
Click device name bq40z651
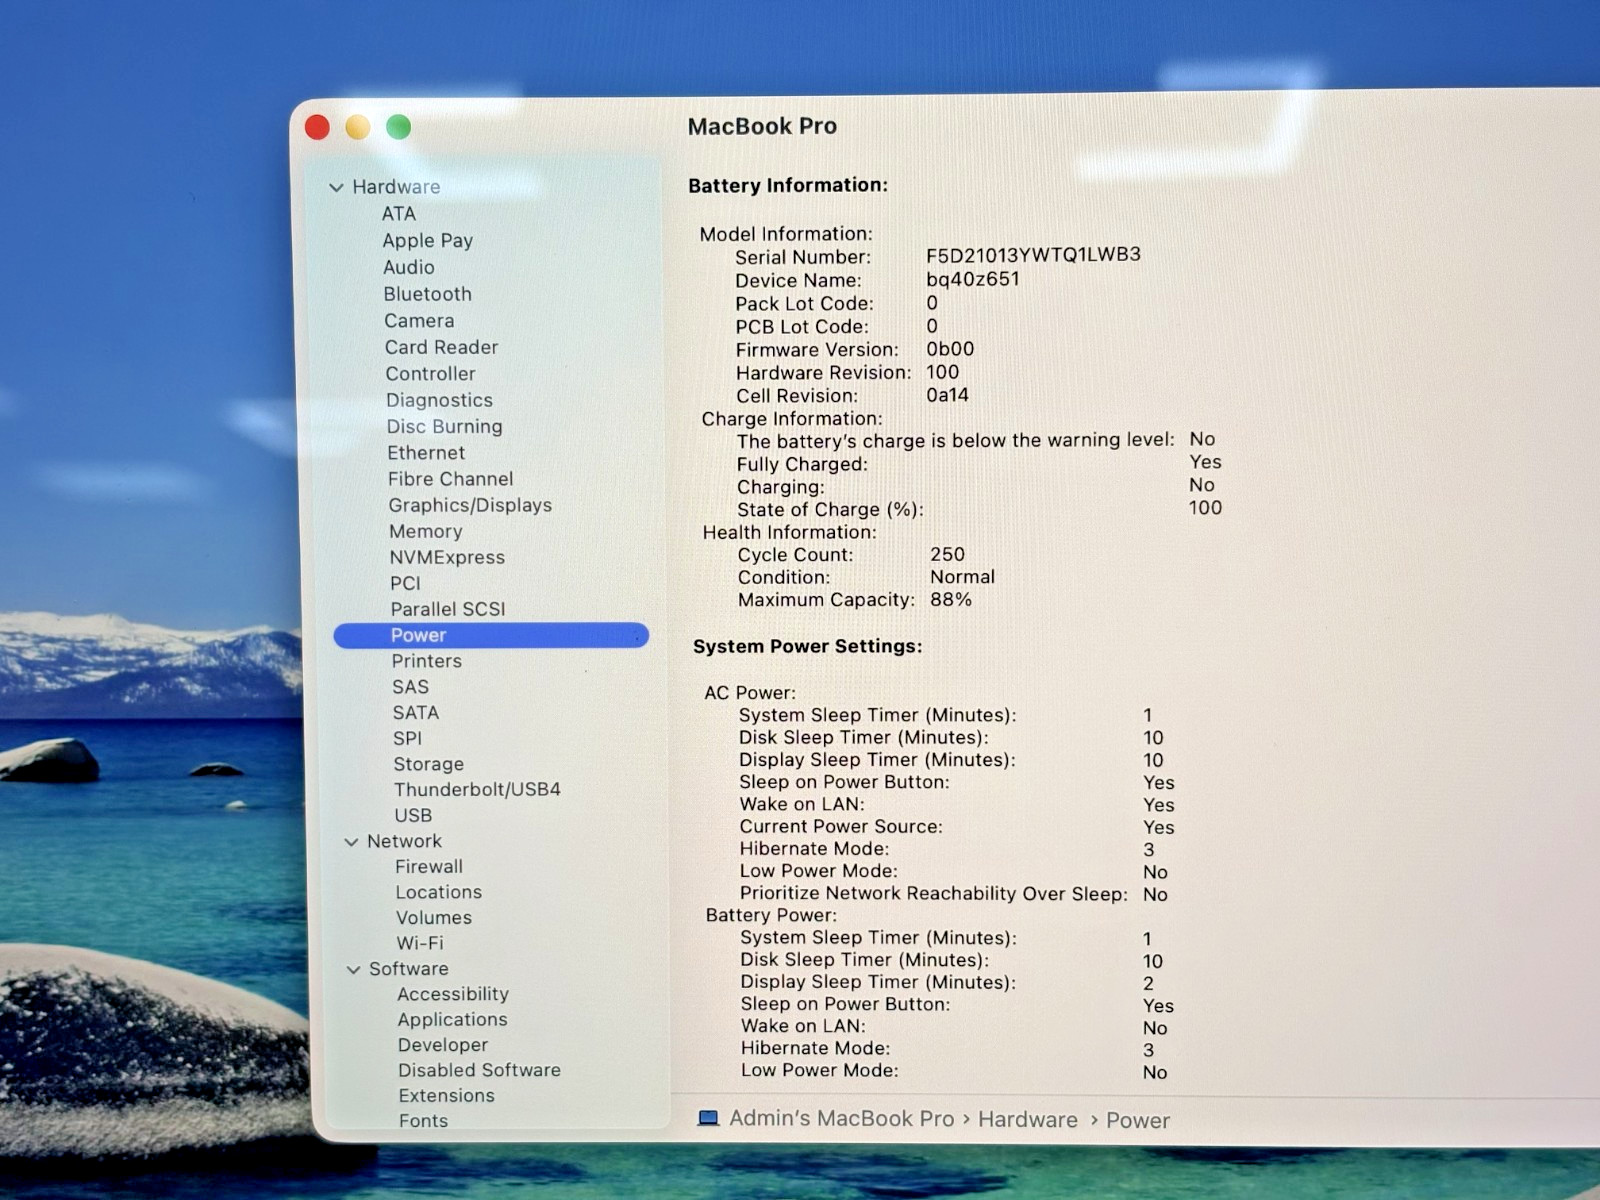click(973, 279)
